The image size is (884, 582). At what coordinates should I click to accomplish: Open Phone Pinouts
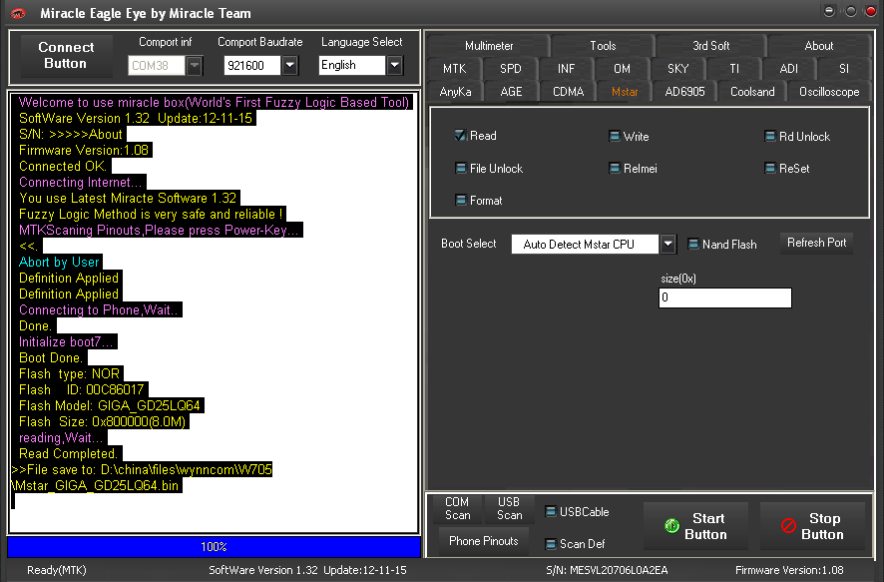point(484,541)
